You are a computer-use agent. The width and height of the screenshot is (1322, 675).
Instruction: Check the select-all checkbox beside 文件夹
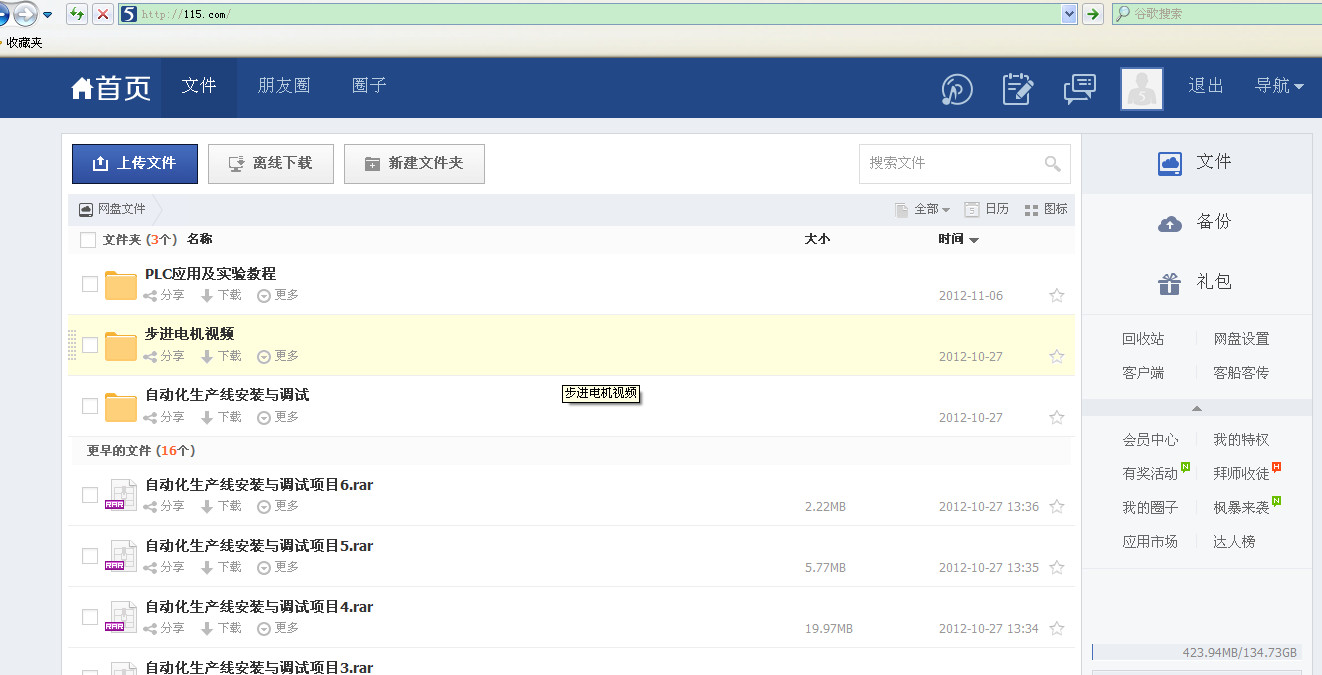point(88,240)
